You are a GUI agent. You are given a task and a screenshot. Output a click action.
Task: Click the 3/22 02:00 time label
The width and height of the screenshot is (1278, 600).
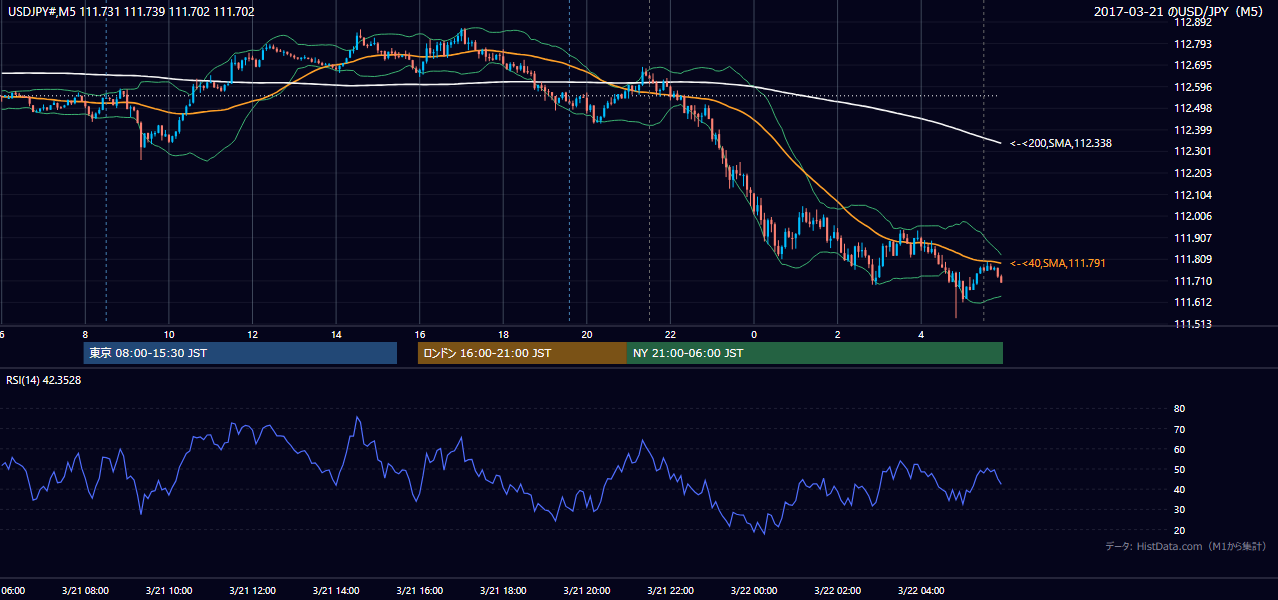[x=838, y=591]
